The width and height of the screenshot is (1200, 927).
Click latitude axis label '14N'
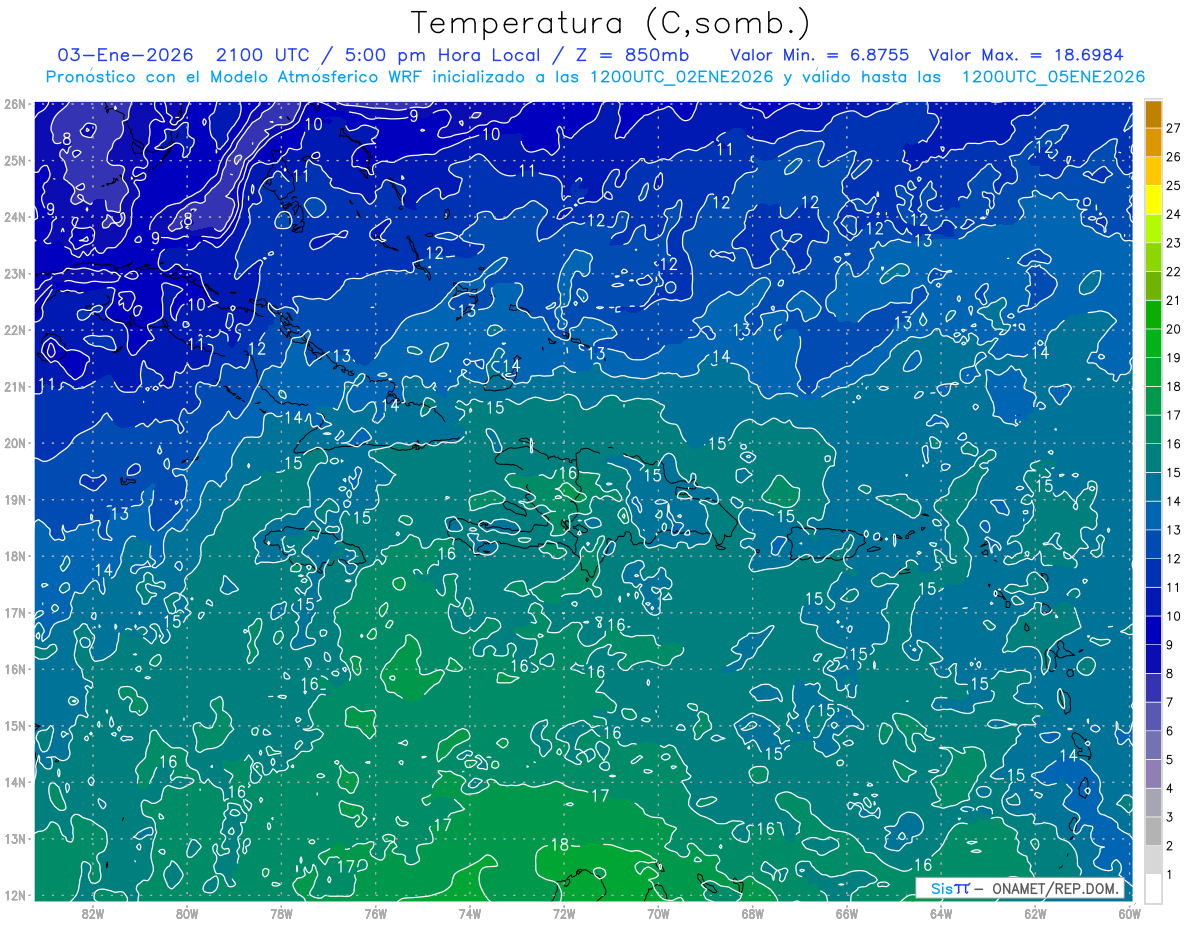(x=14, y=782)
